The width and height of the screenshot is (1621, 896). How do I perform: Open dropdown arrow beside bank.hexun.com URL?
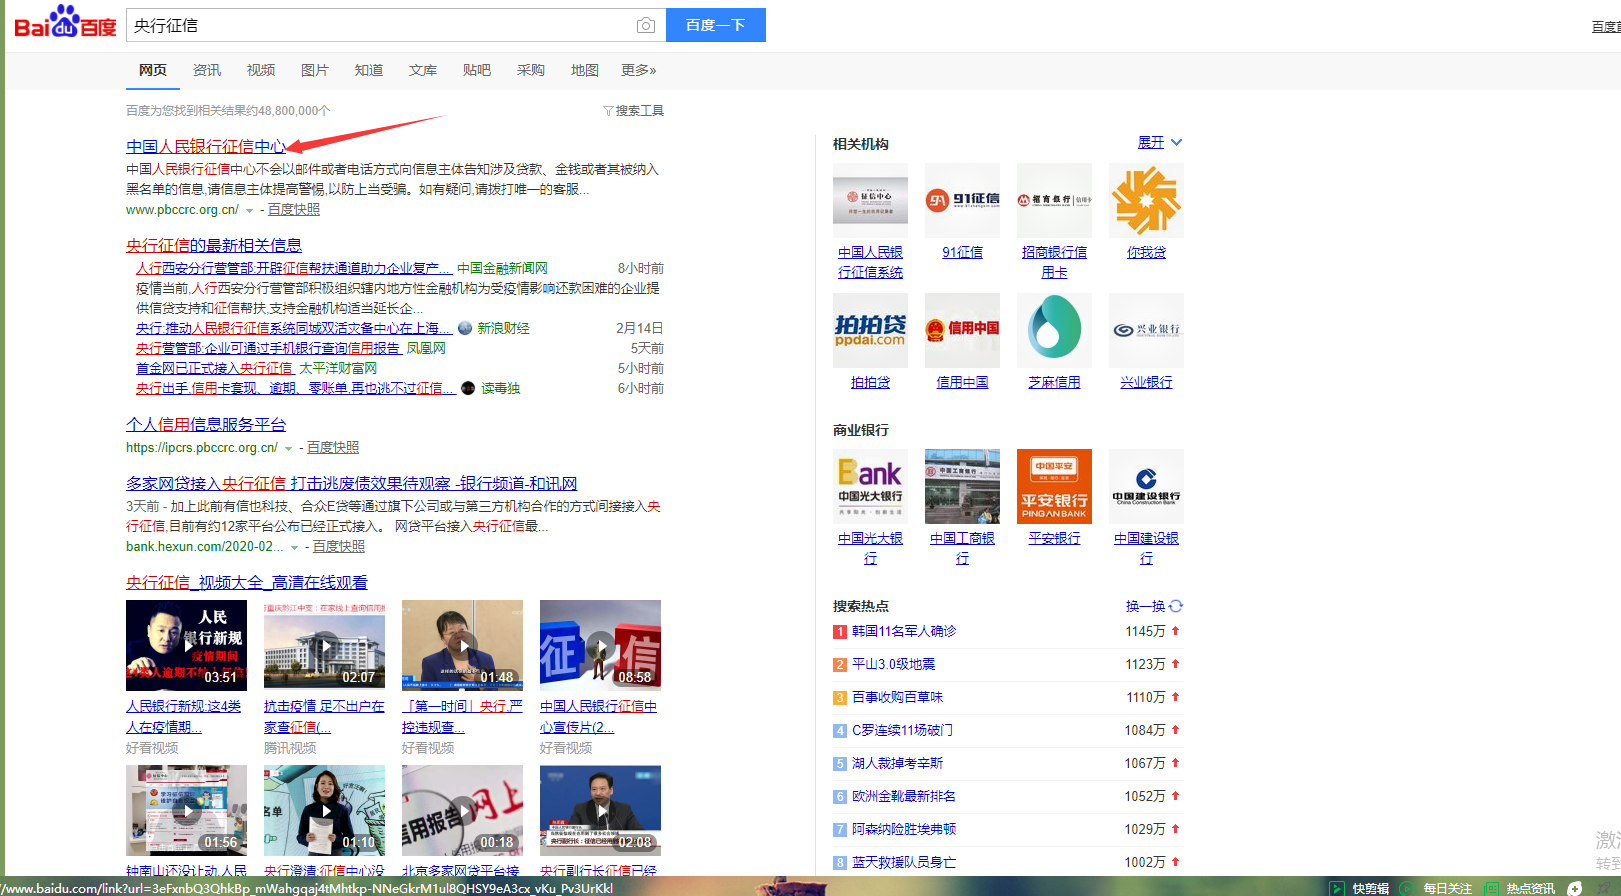[x=295, y=548]
